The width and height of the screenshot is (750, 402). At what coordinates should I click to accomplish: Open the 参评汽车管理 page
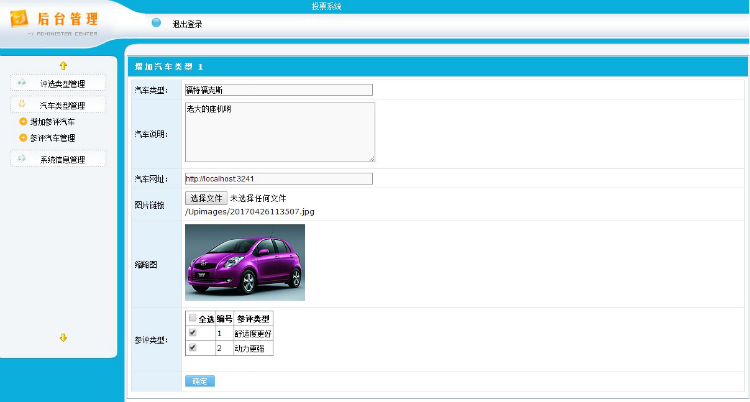click(52, 138)
